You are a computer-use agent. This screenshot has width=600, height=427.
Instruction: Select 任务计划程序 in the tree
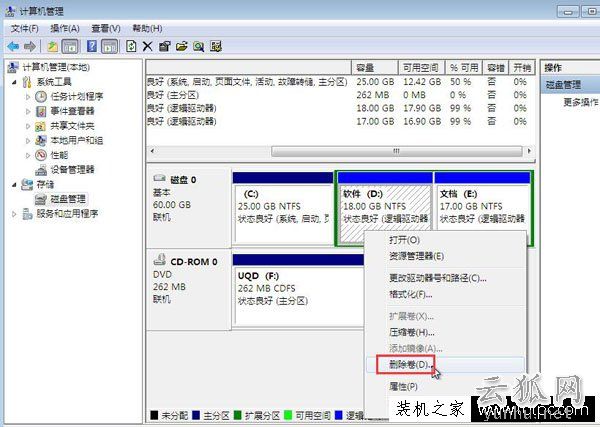77,96
